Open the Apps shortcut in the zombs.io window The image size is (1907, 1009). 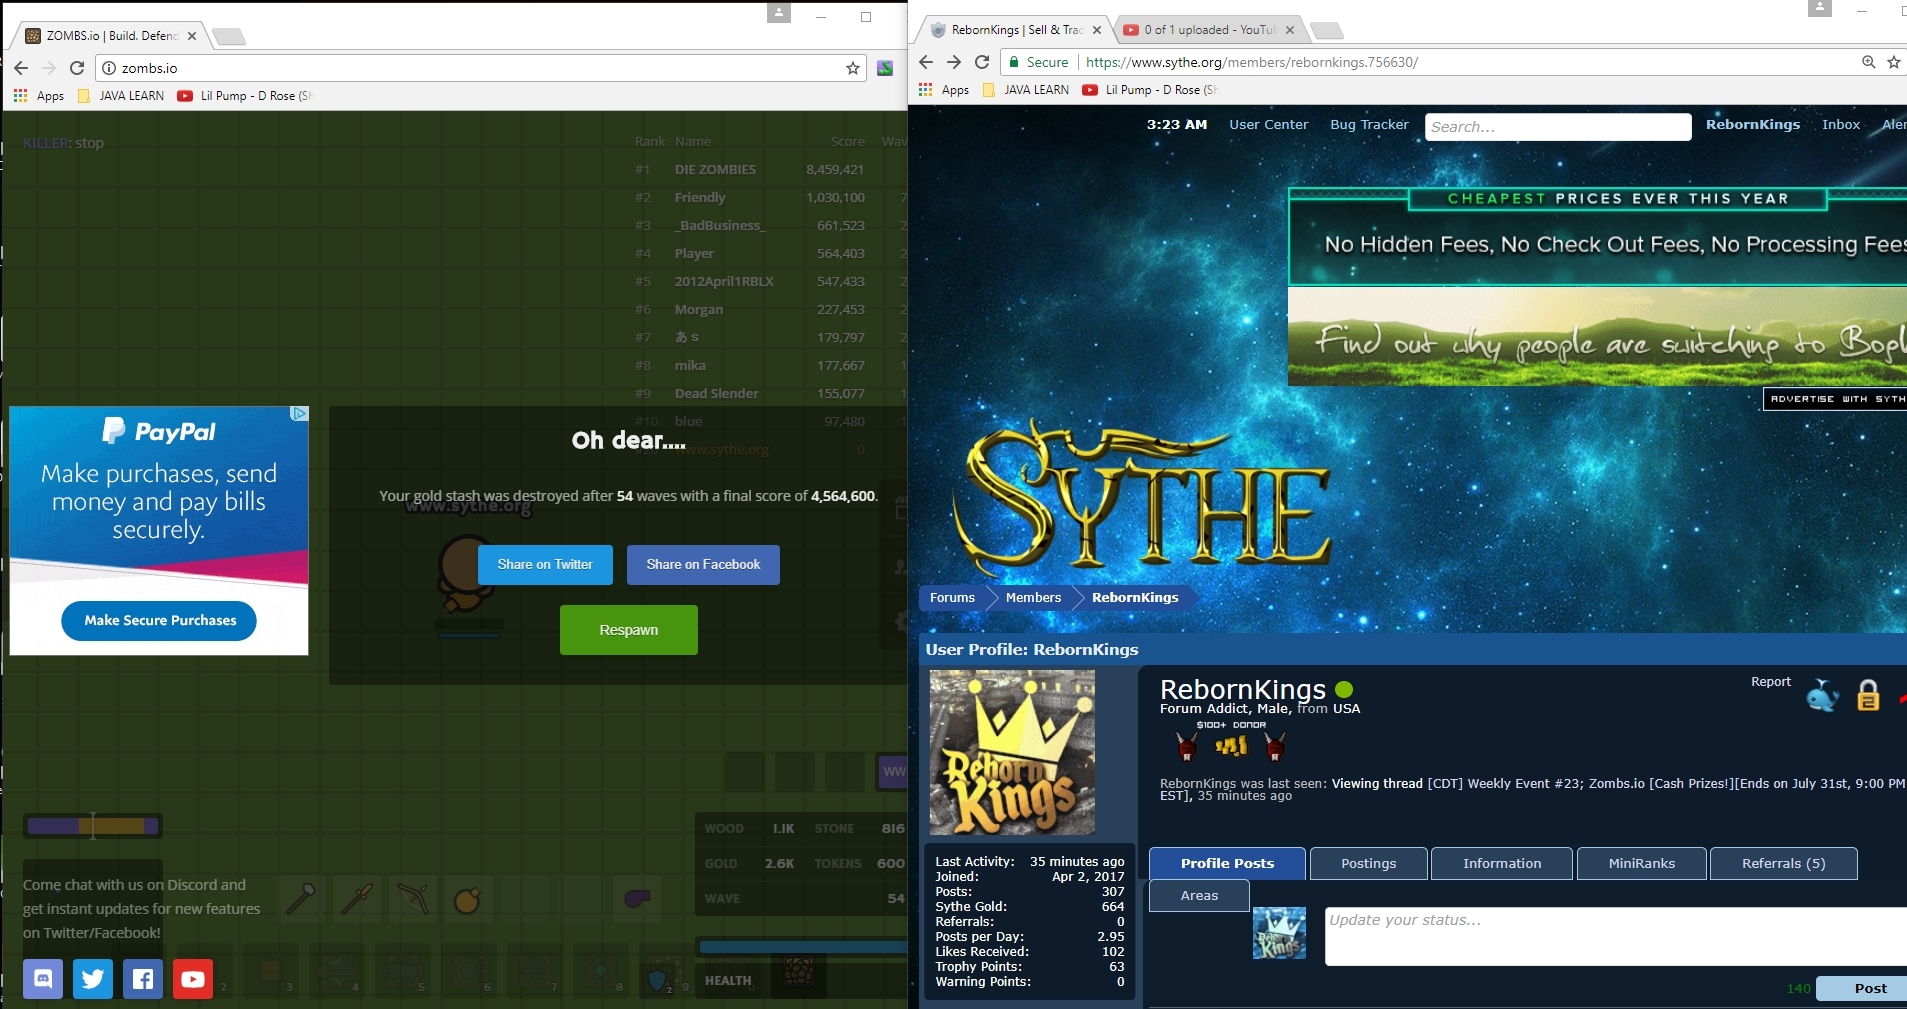39,96
